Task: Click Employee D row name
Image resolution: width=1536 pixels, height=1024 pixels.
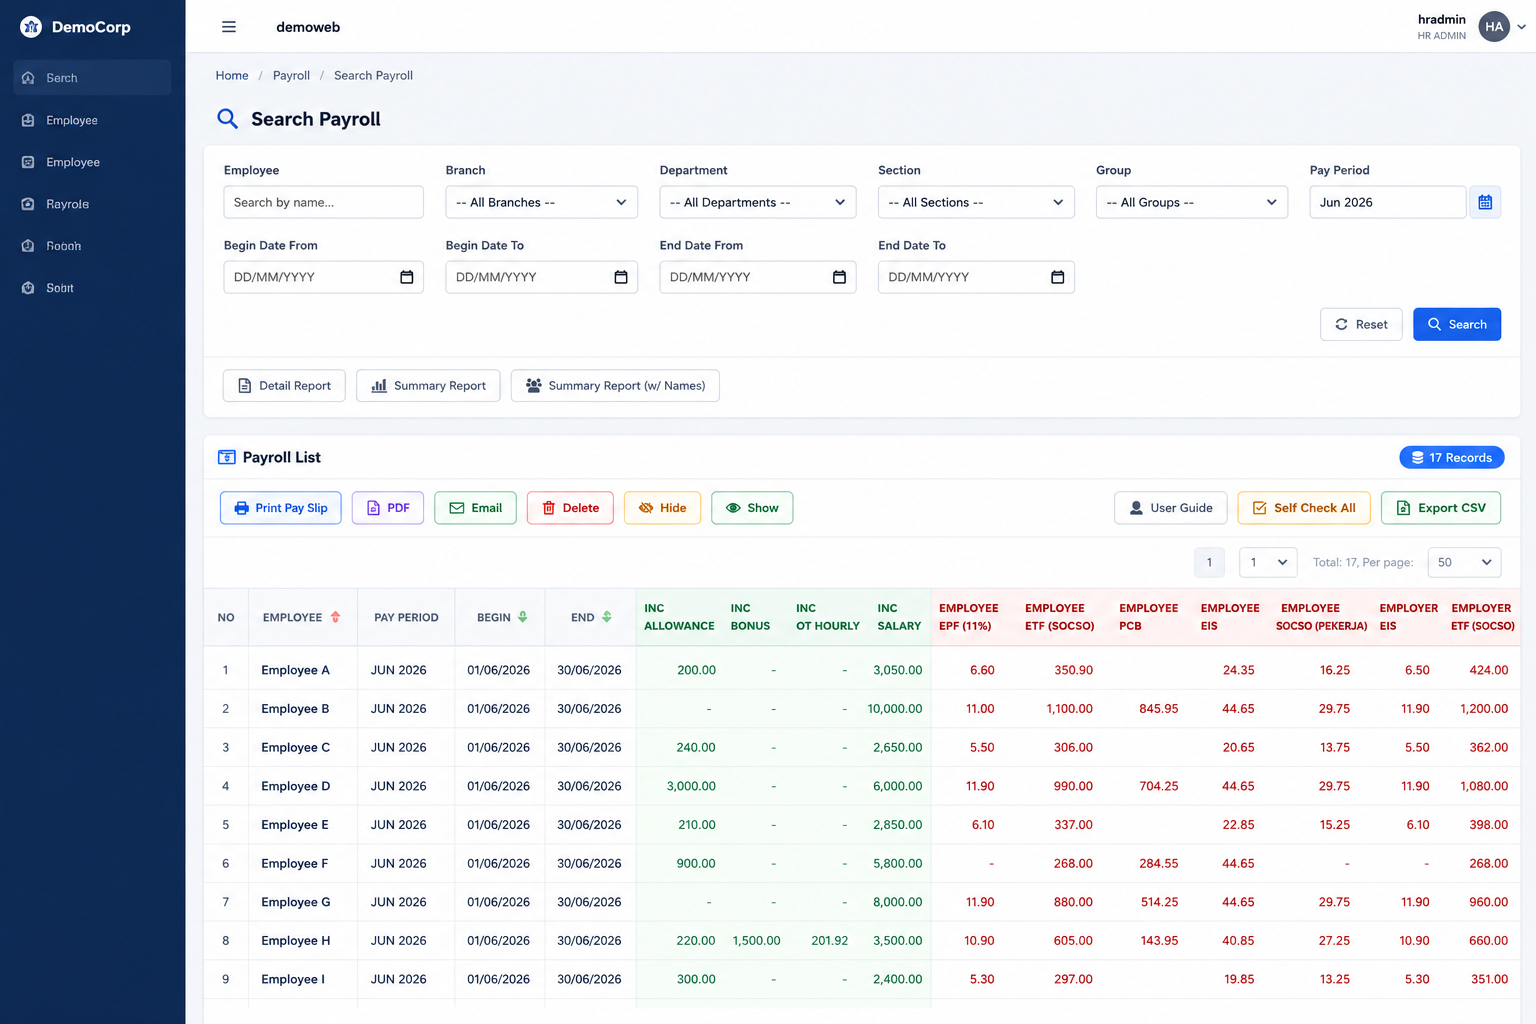Action: click(295, 786)
